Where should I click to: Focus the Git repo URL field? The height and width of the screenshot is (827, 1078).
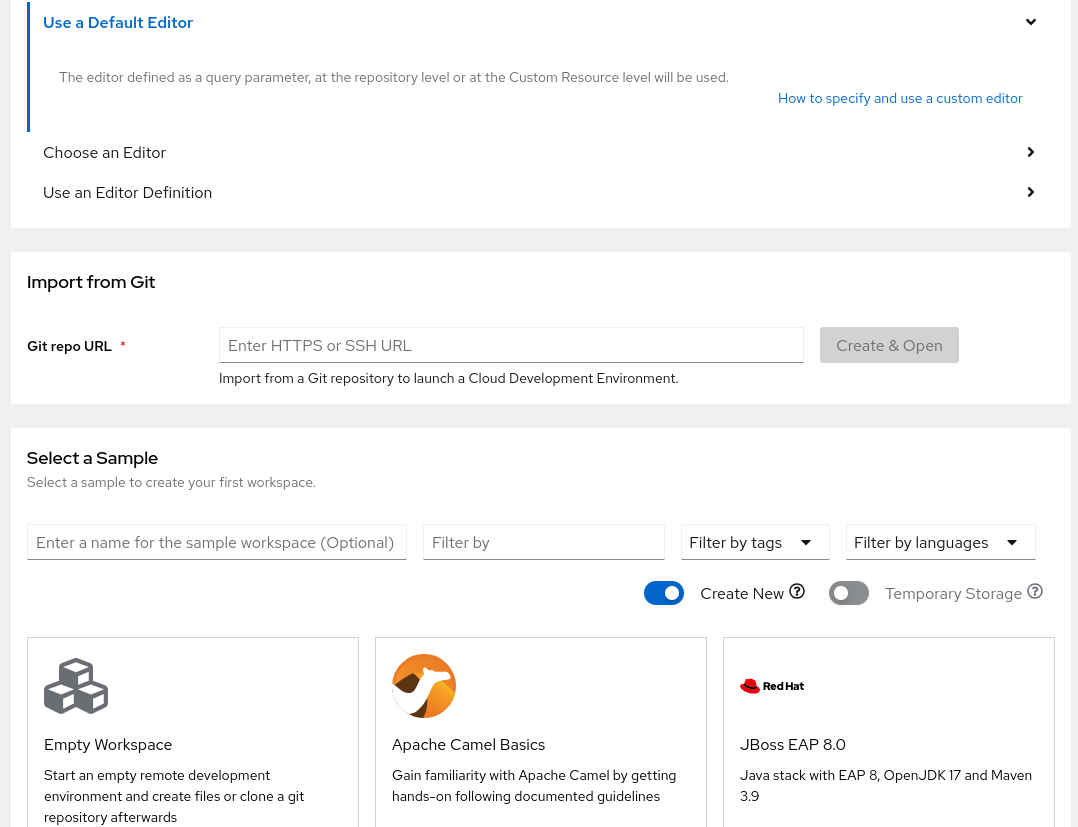[x=511, y=345]
